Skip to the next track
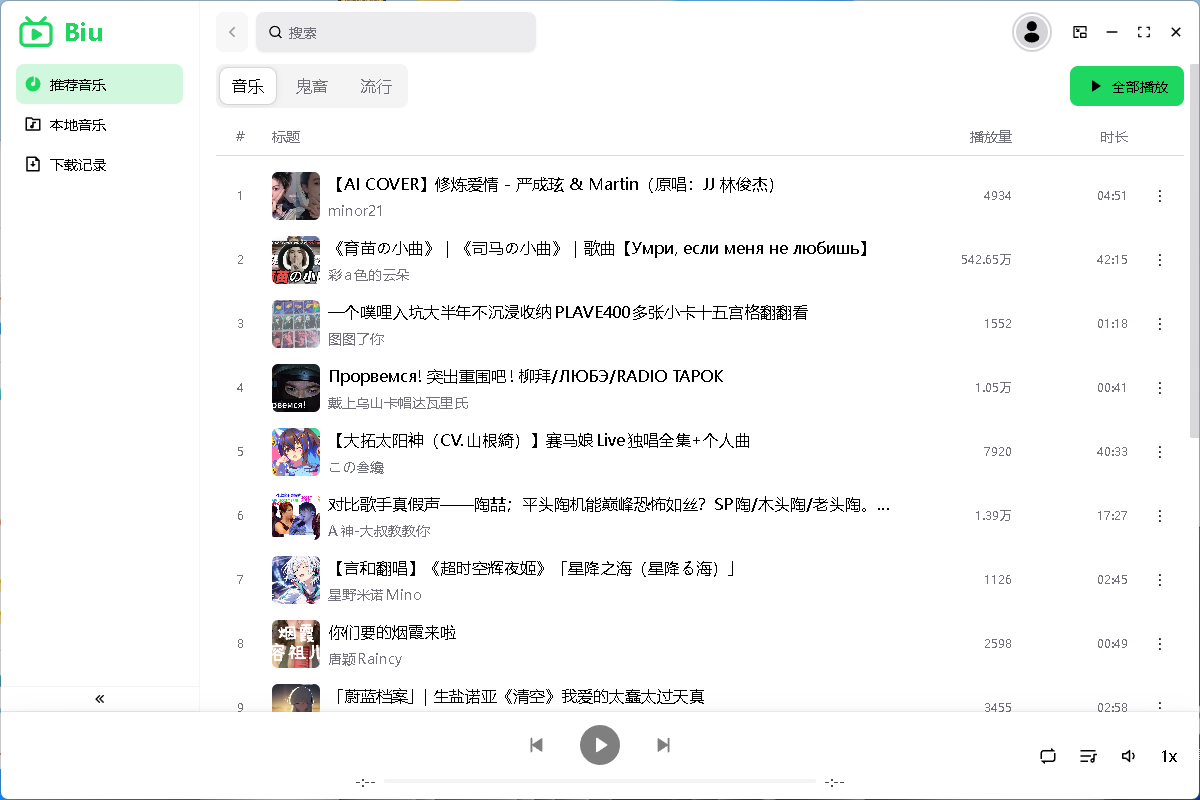 [663, 744]
